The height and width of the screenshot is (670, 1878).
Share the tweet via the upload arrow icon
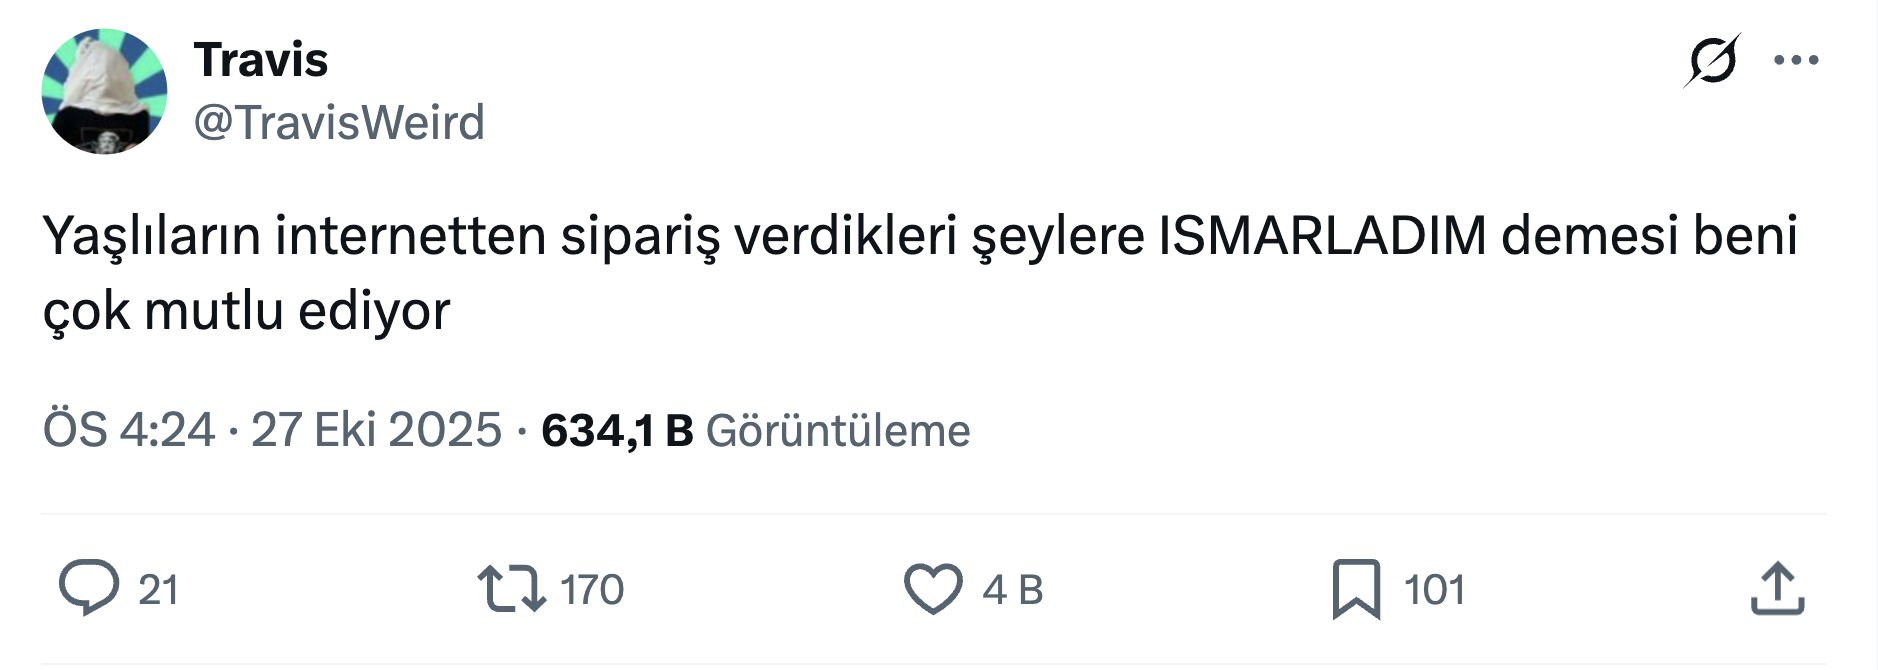click(x=1777, y=588)
